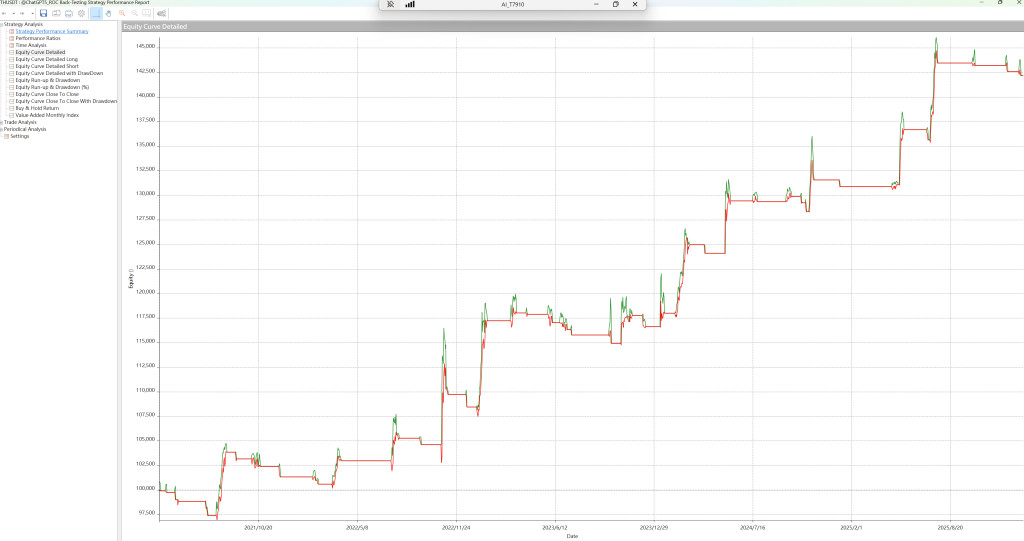Select Equity Curve Detailed with DrawDown

tap(58, 73)
